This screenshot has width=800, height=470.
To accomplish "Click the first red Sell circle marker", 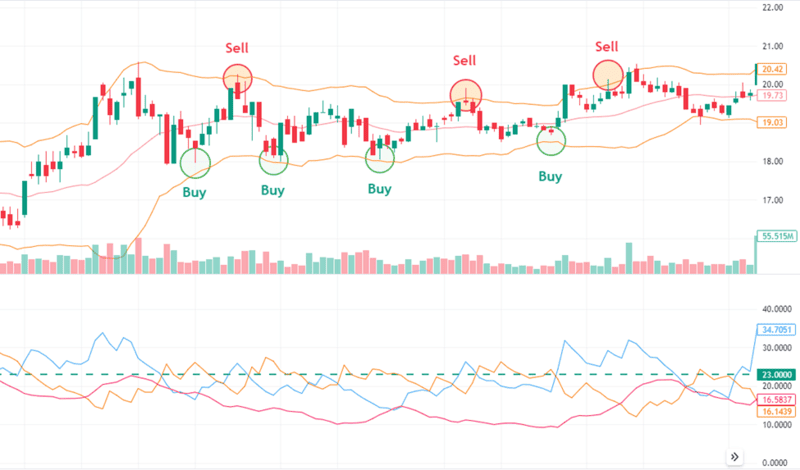I will (238, 79).
